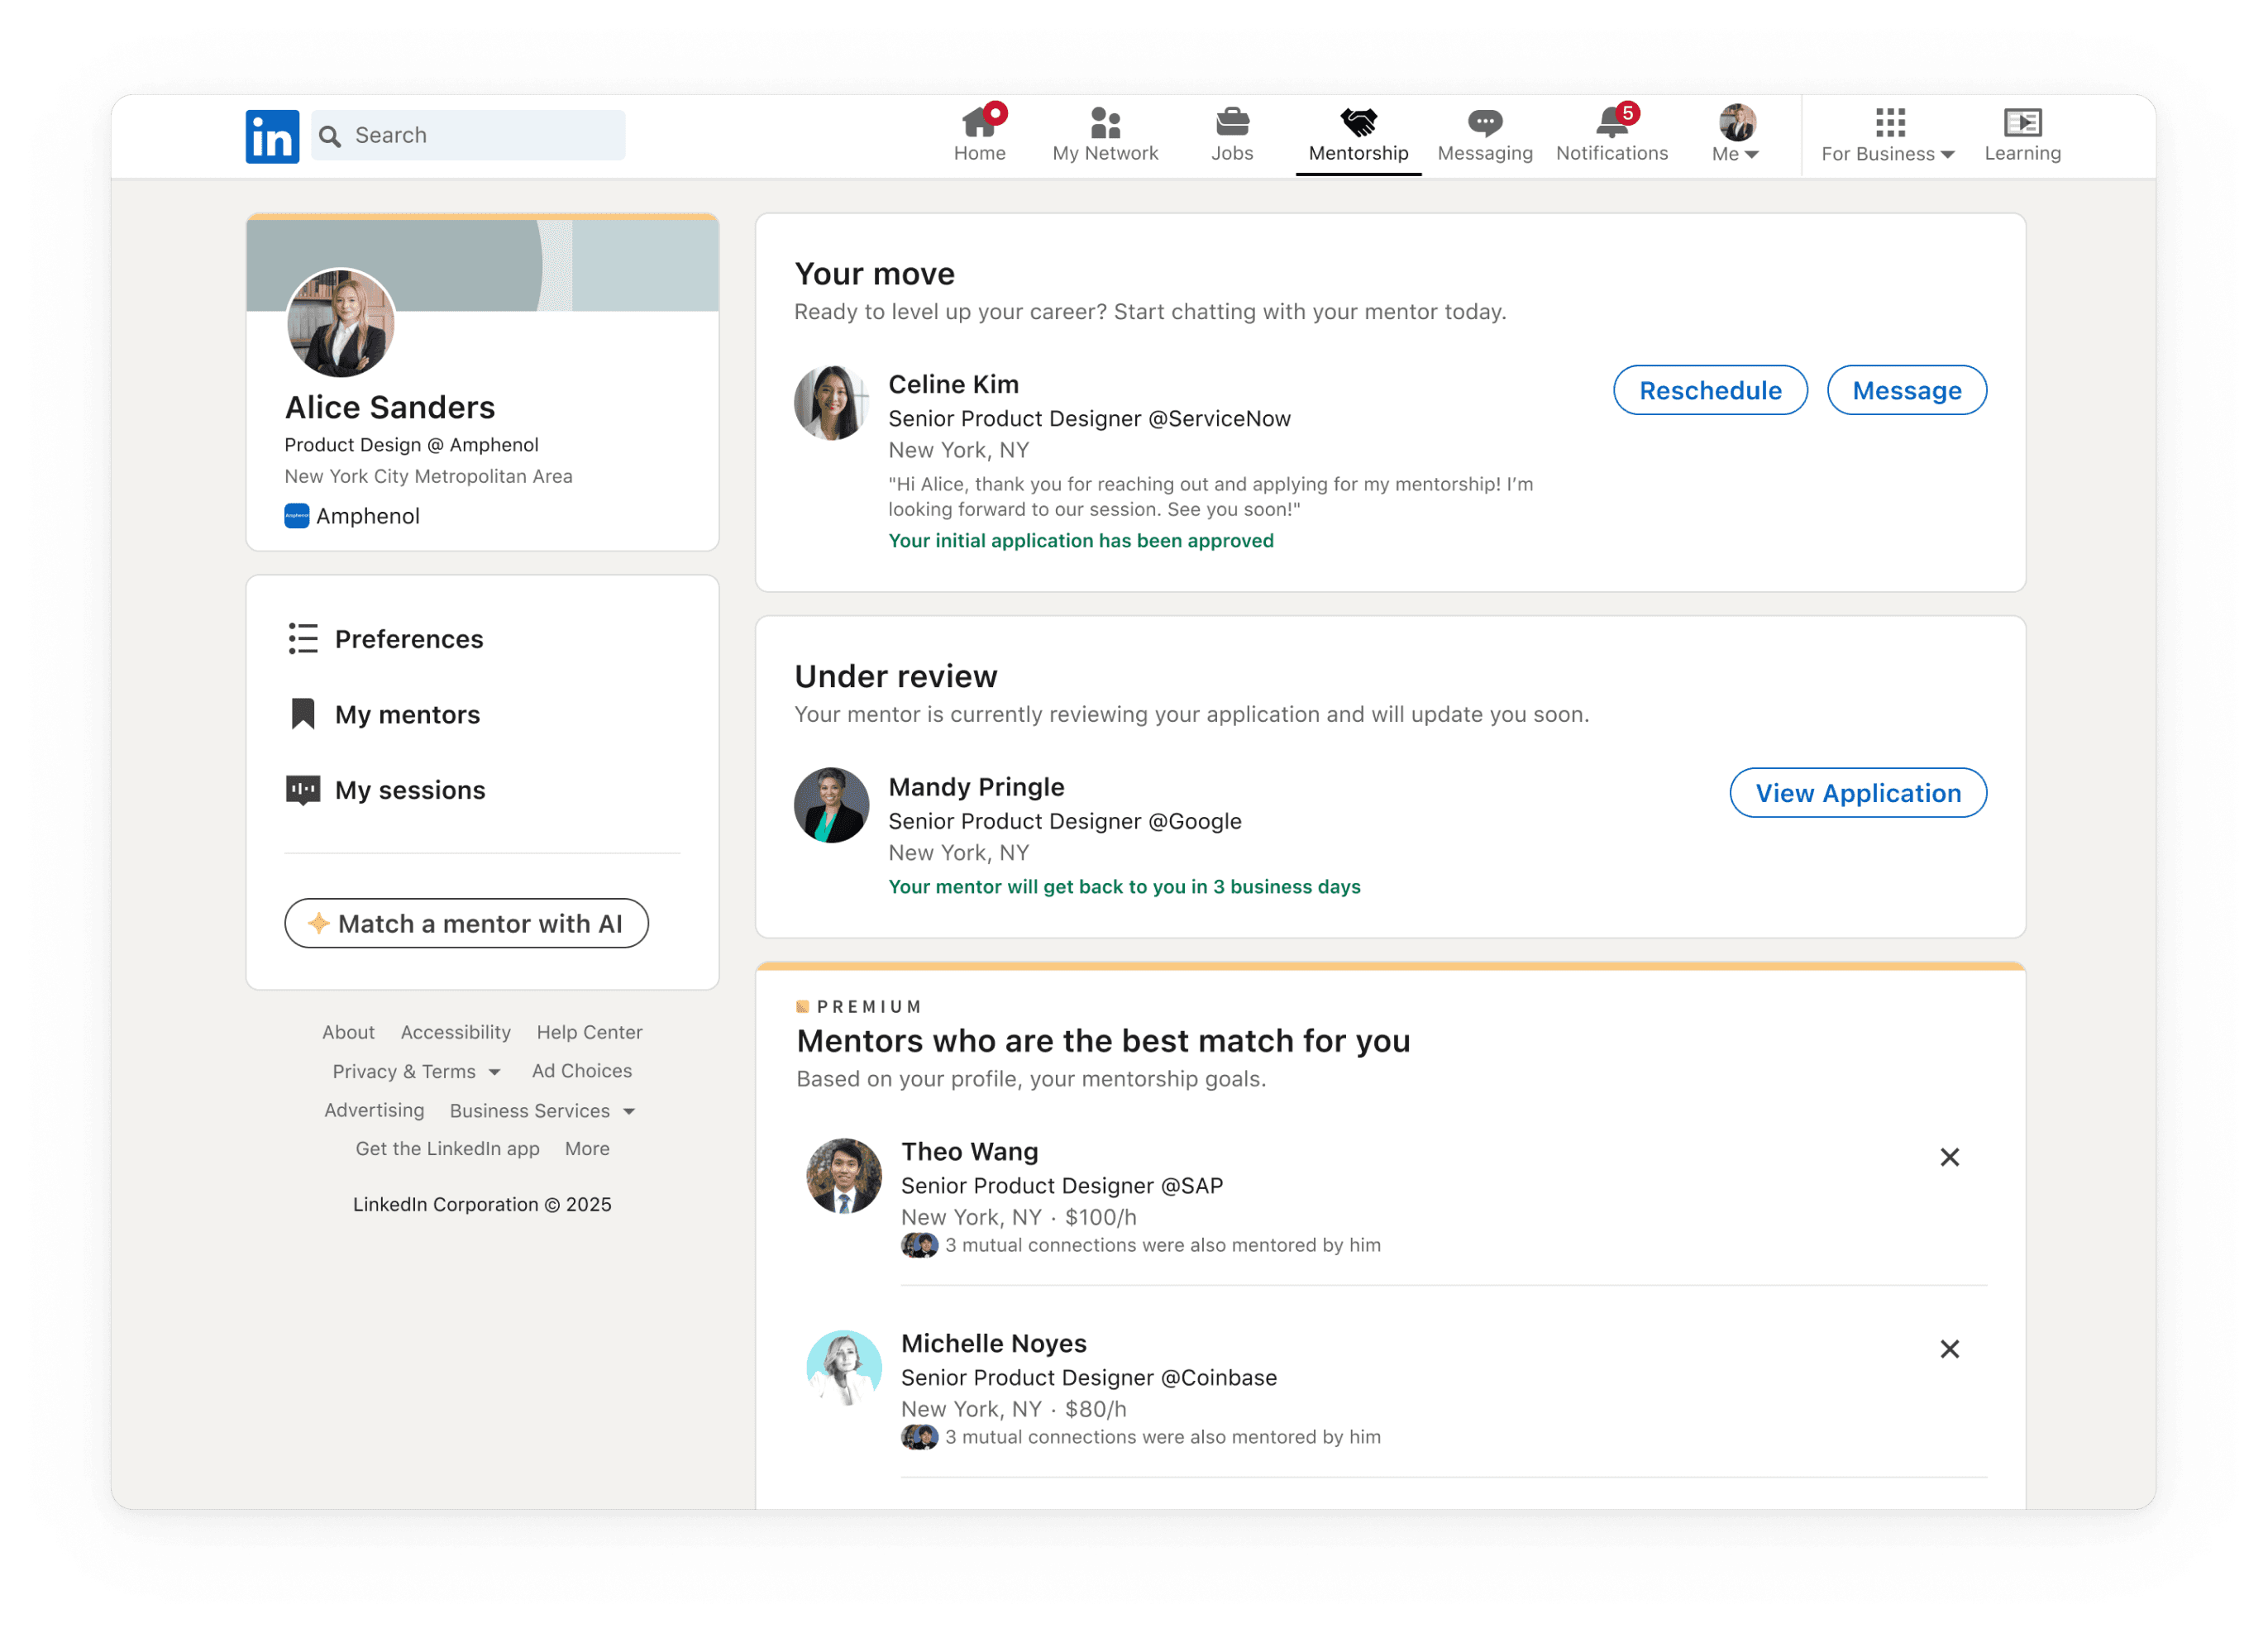Expand the Privacy & Terms dropdown
Image resolution: width=2268 pixels, height=1638 pixels.
495,1072
